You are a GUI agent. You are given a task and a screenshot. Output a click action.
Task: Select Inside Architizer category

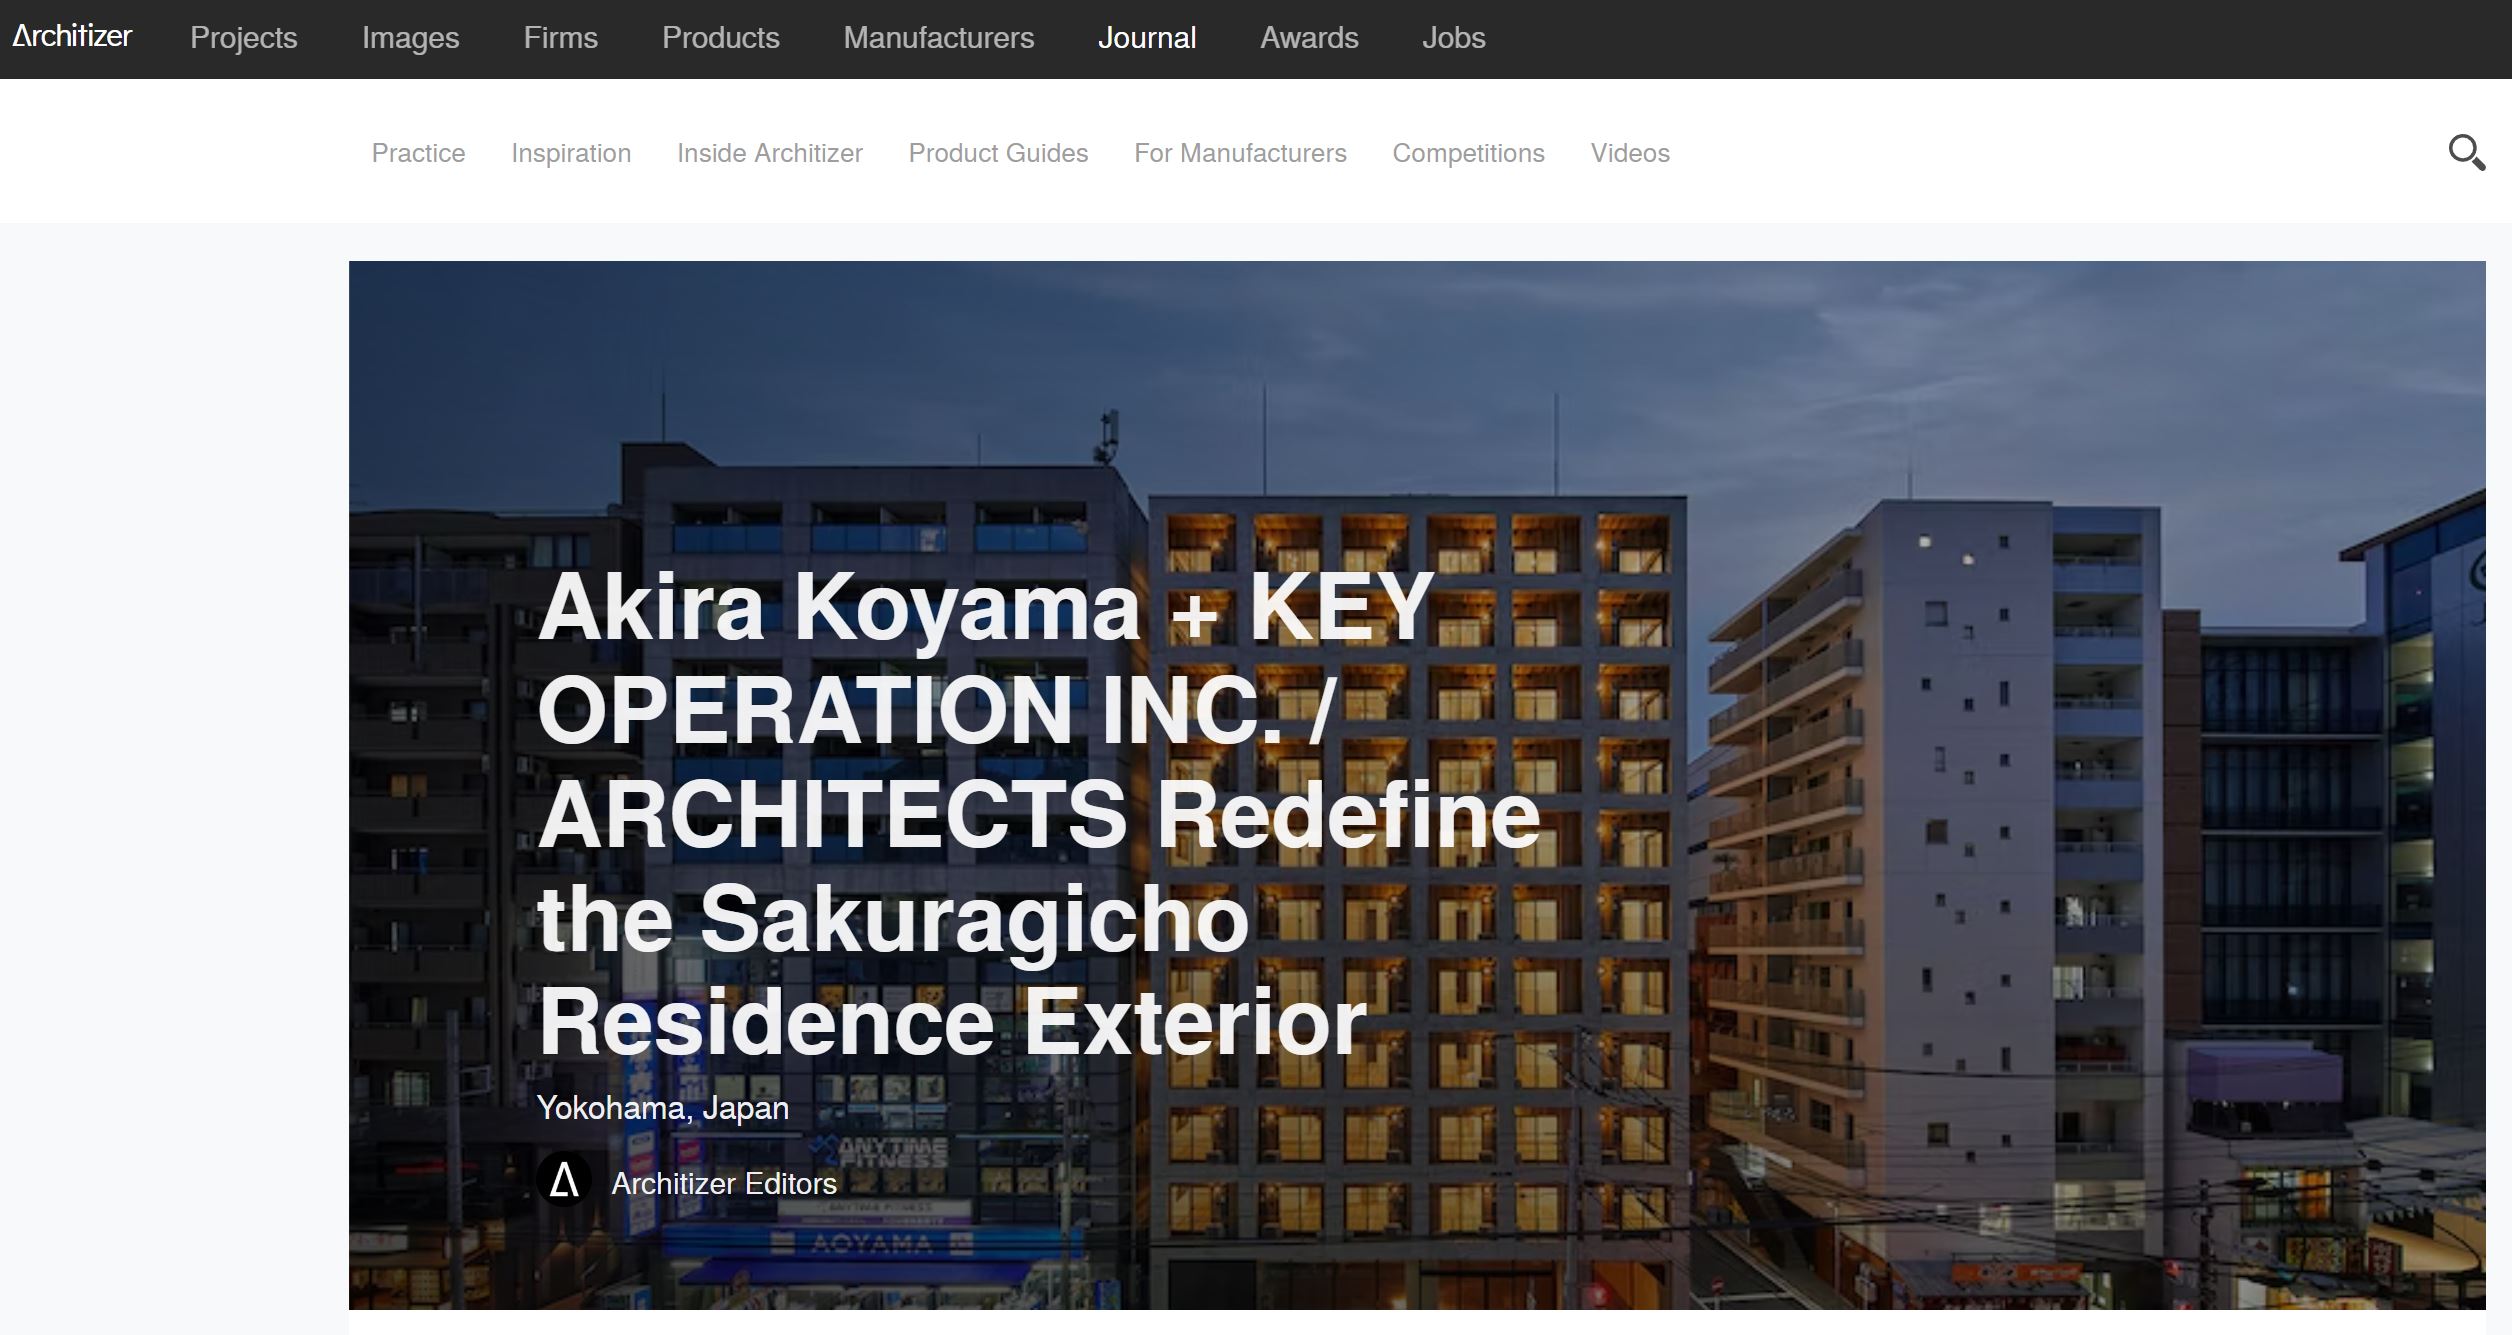click(x=769, y=153)
